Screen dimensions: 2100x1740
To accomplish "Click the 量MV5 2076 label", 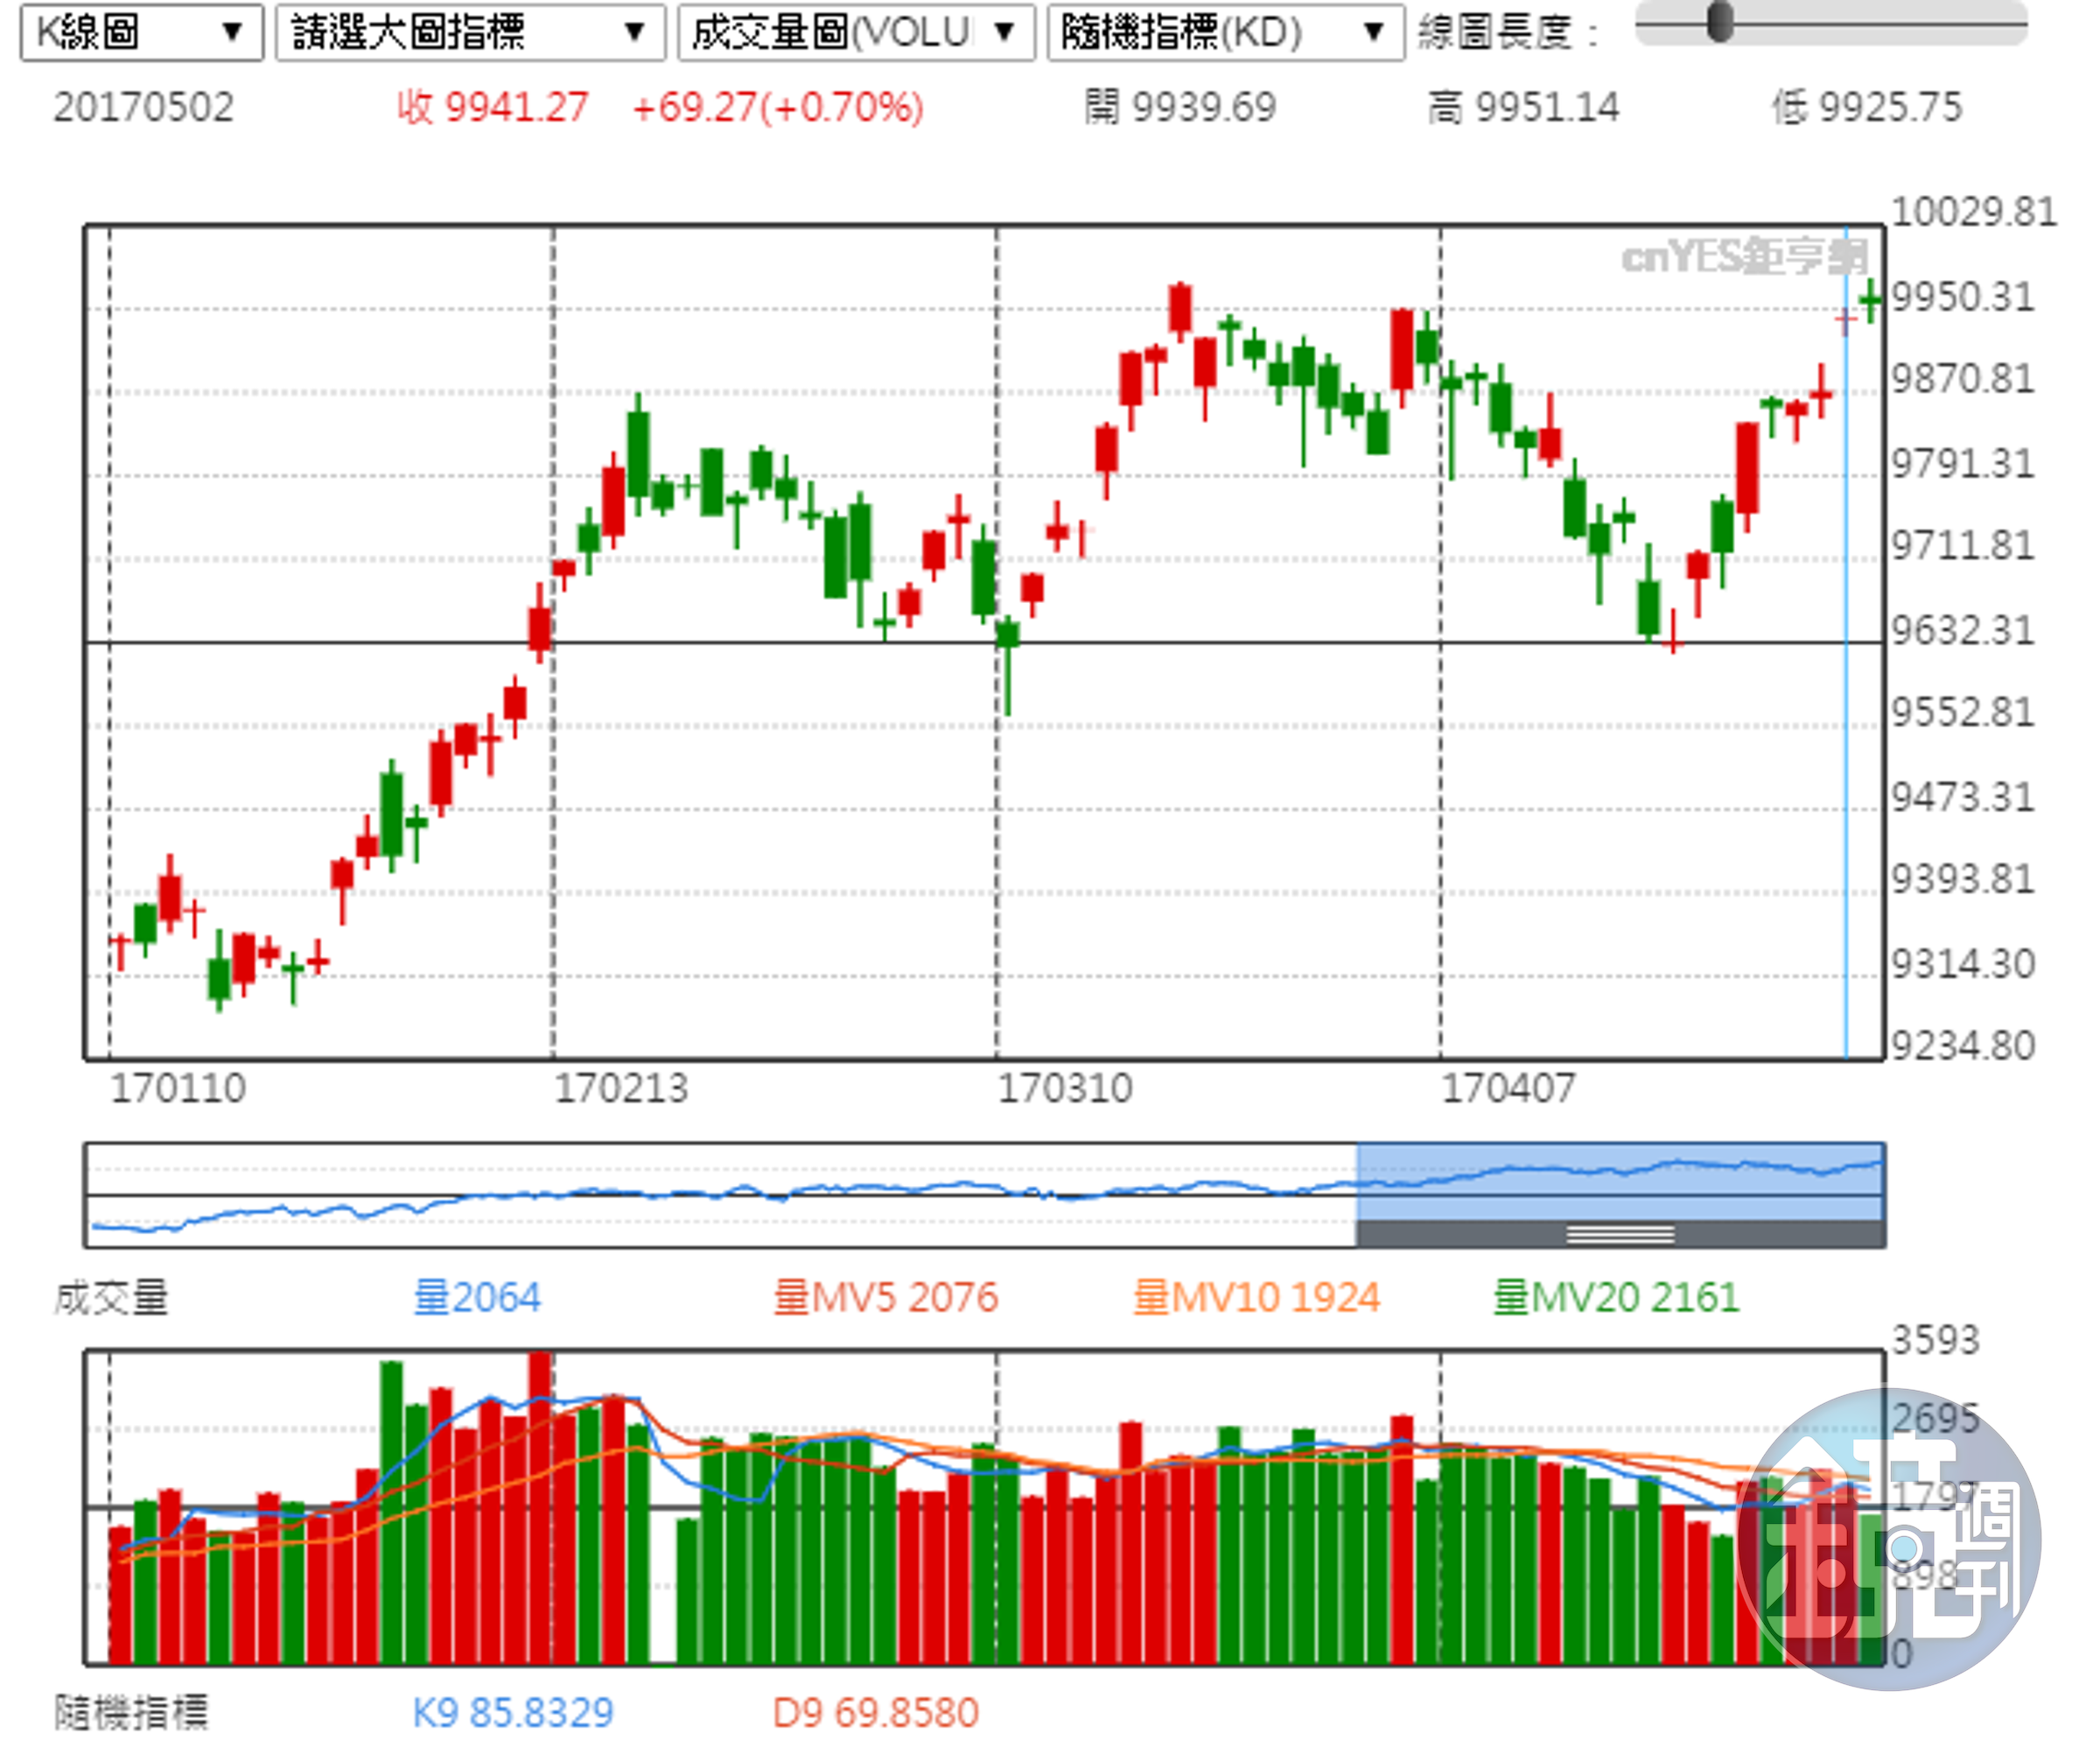I will pyautogui.click(x=885, y=1297).
